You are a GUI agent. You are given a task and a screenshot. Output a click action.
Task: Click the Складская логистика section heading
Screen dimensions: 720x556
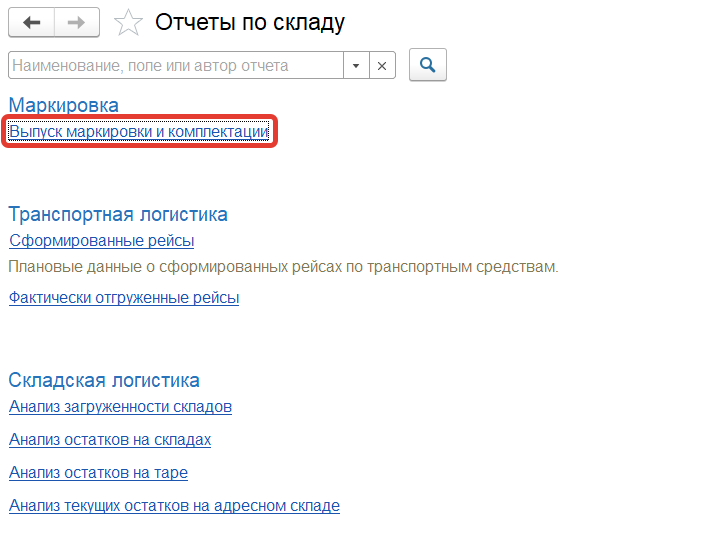[x=104, y=380]
